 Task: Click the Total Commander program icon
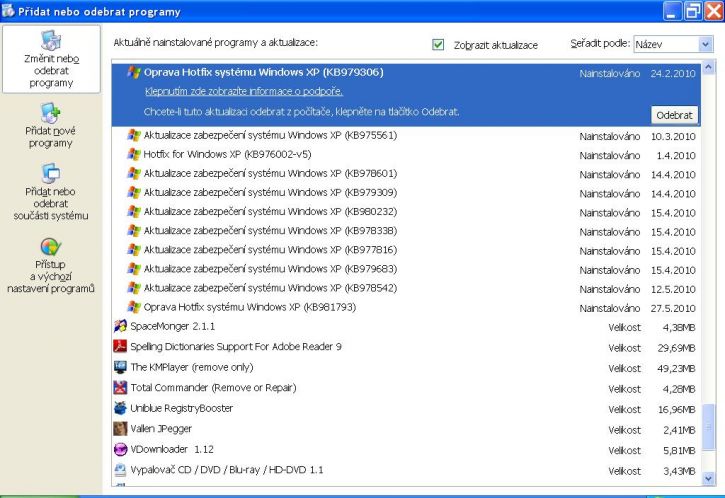pos(120,387)
